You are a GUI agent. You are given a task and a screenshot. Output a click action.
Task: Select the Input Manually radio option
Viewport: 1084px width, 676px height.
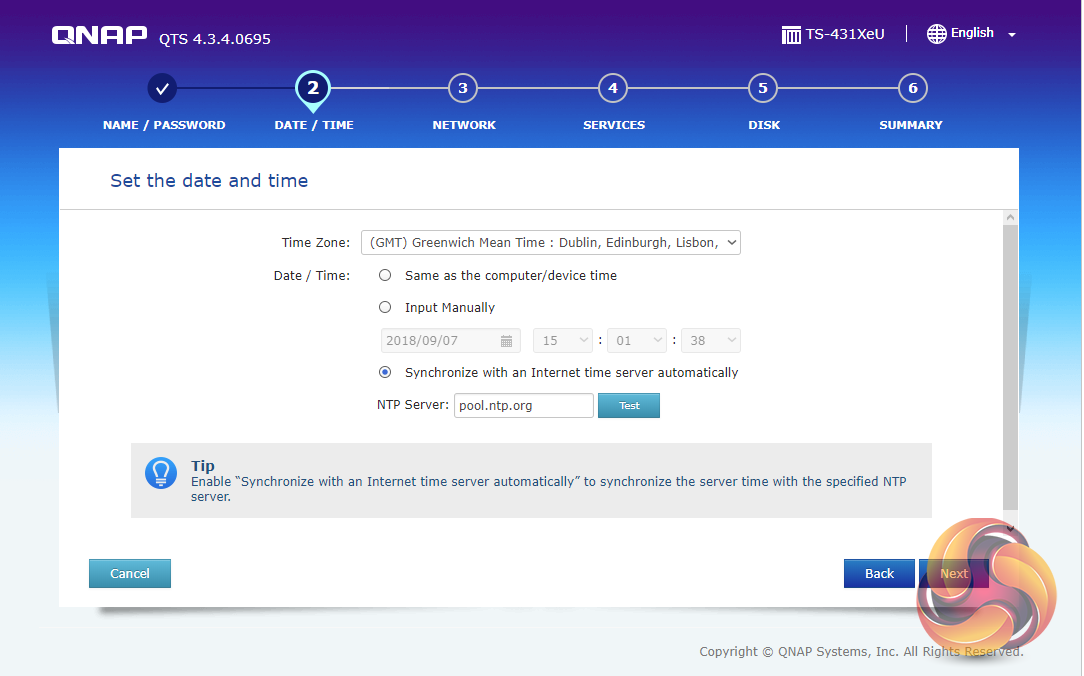click(385, 308)
